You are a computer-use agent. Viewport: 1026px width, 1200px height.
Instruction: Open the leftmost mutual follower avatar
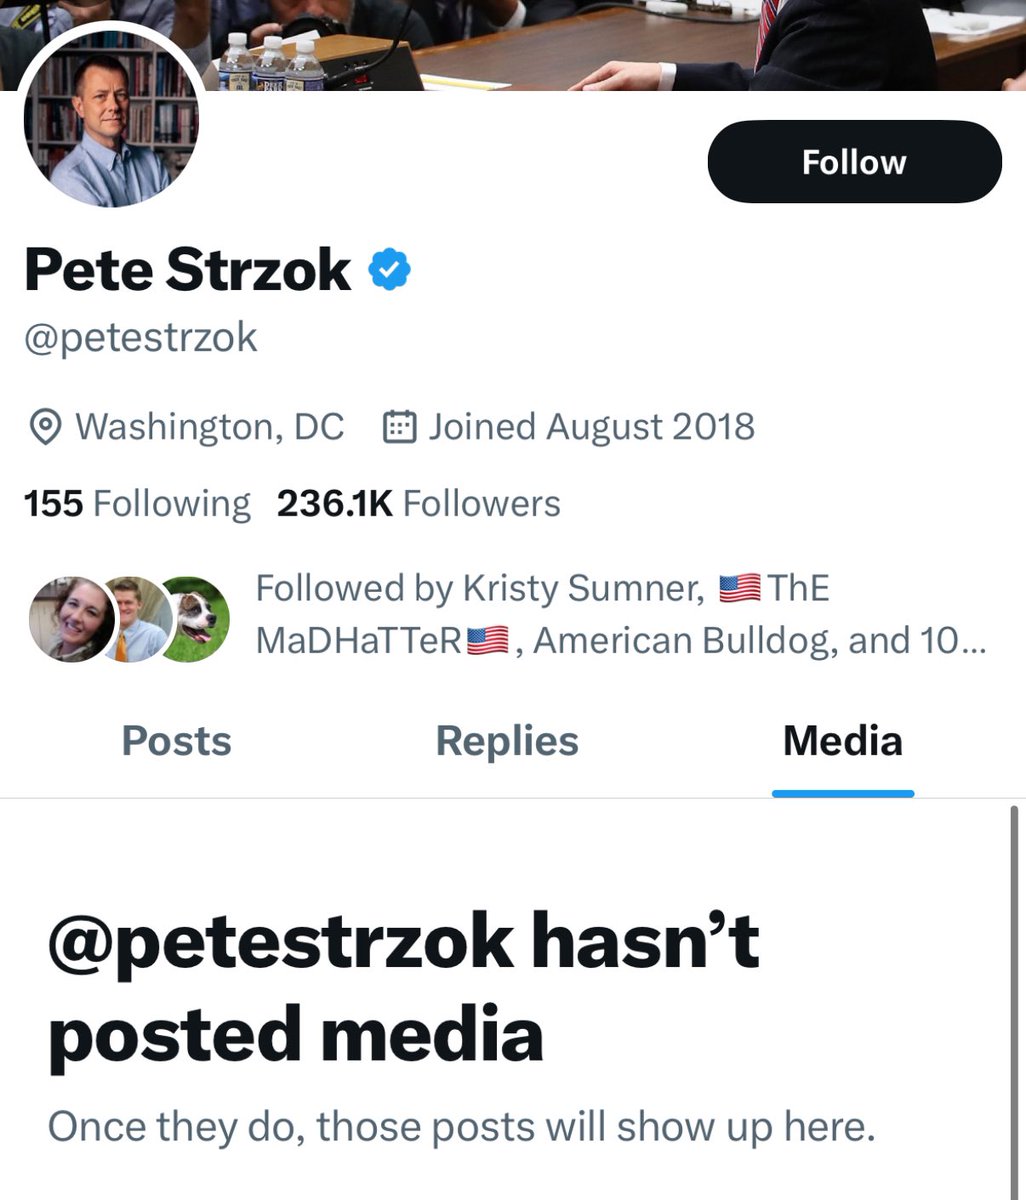[70, 619]
